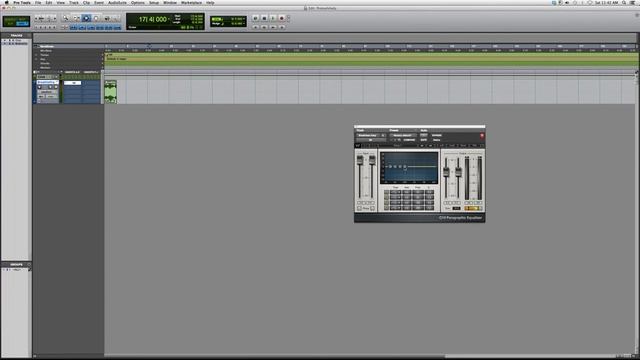Open the Help menu

point(210,2)
